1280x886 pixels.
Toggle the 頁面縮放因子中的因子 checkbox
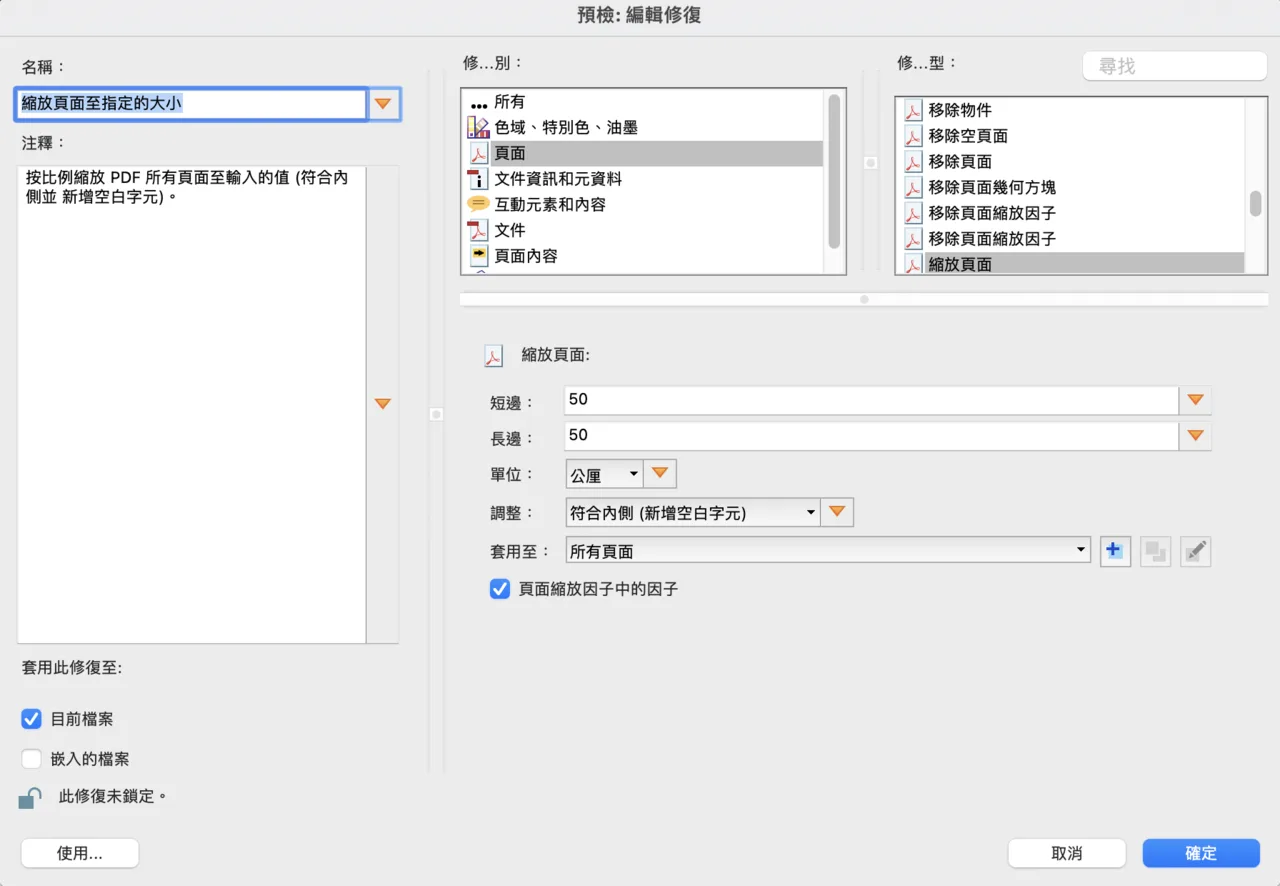pos(500,589)
